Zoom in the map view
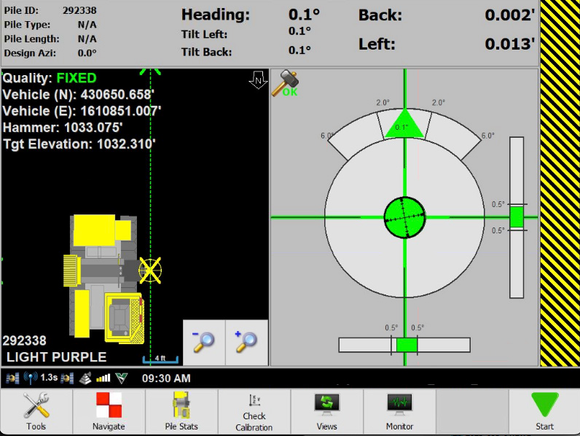The width and height of the screenshot is (580, 436). pos(247,342)
